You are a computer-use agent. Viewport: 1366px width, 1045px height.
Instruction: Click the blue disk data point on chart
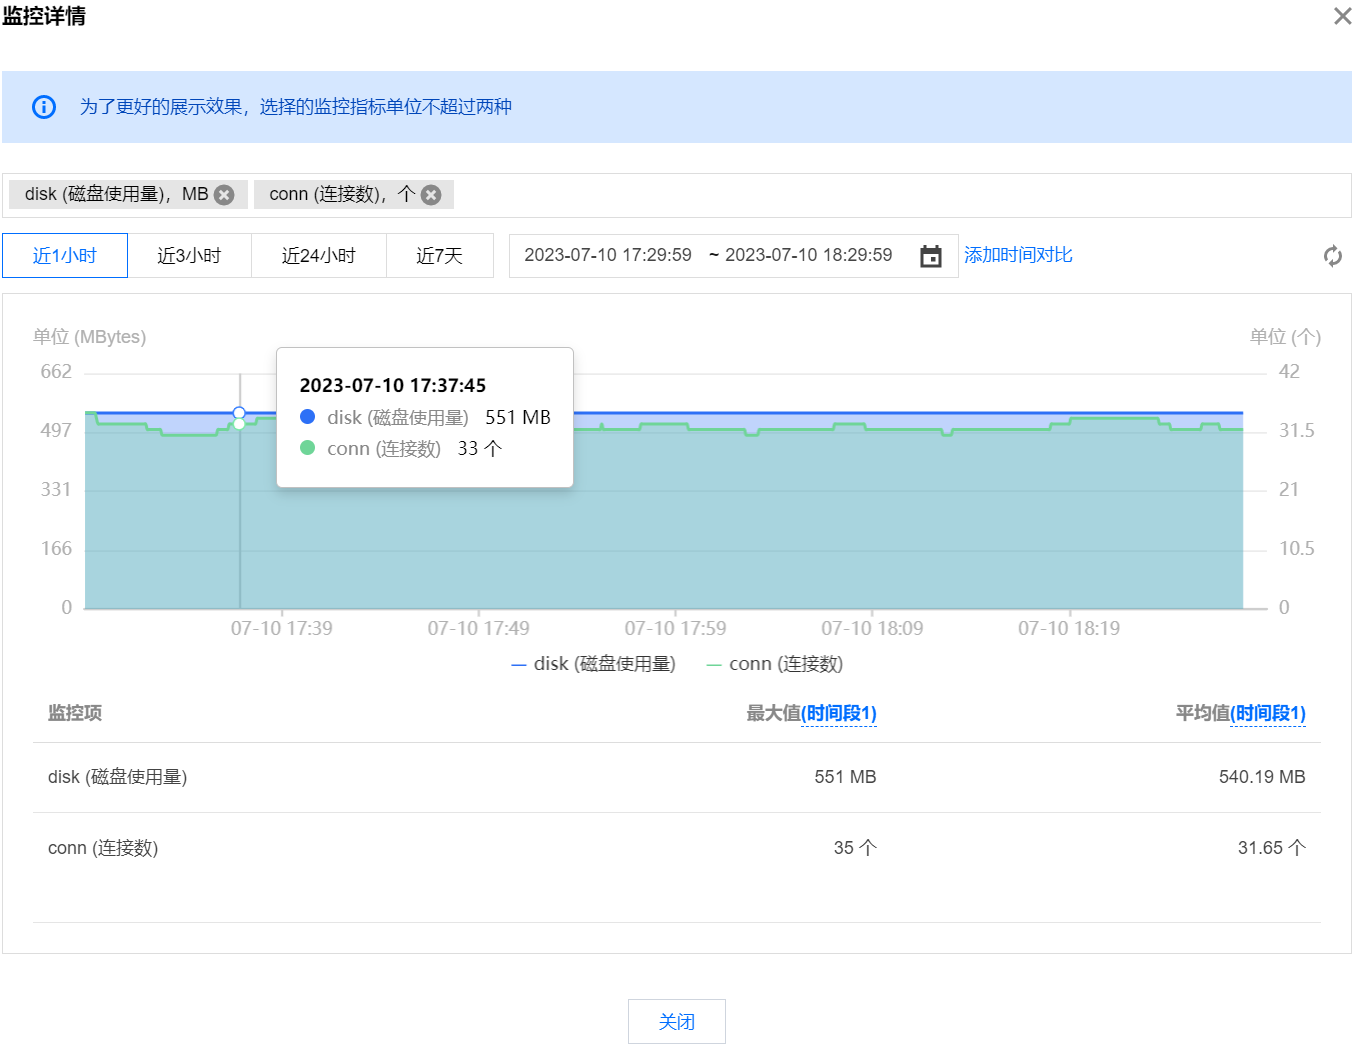tap(239, 413)
